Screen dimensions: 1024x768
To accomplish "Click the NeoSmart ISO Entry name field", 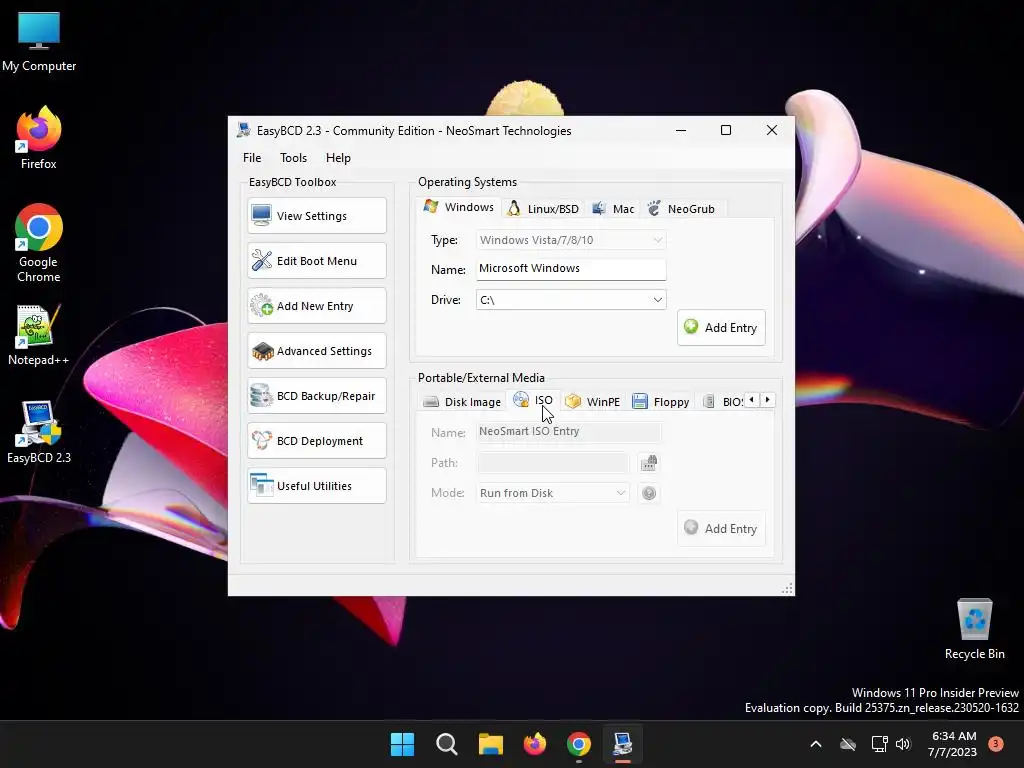I will click(x=569, y=432).
